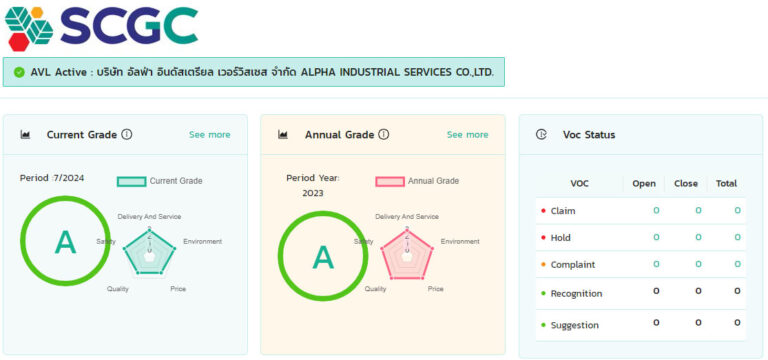The image size is (768, 360).
Task: Click the Period Year: 2023 text
Action: pyautogui.click(x=313, y=186)
